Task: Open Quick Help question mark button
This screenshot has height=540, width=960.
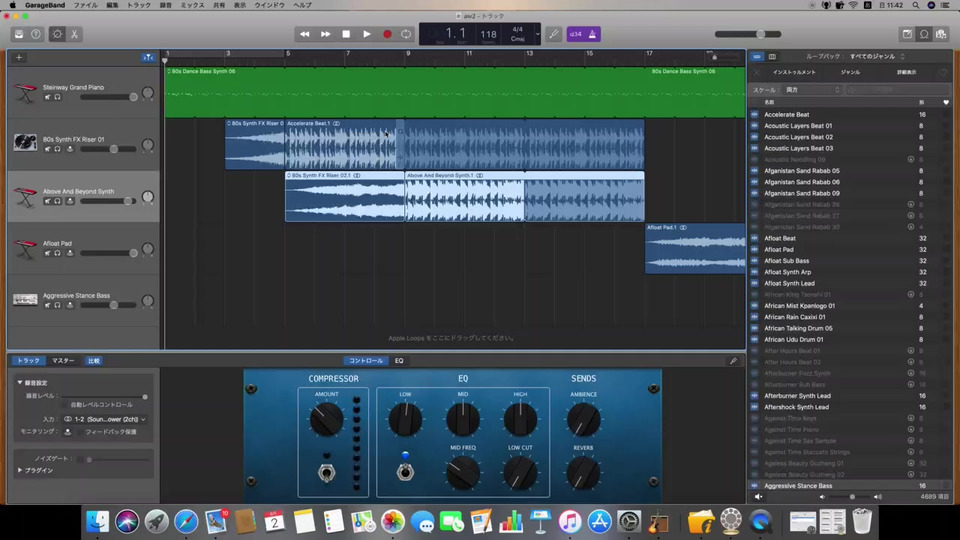Action: (x=36, y=34)
